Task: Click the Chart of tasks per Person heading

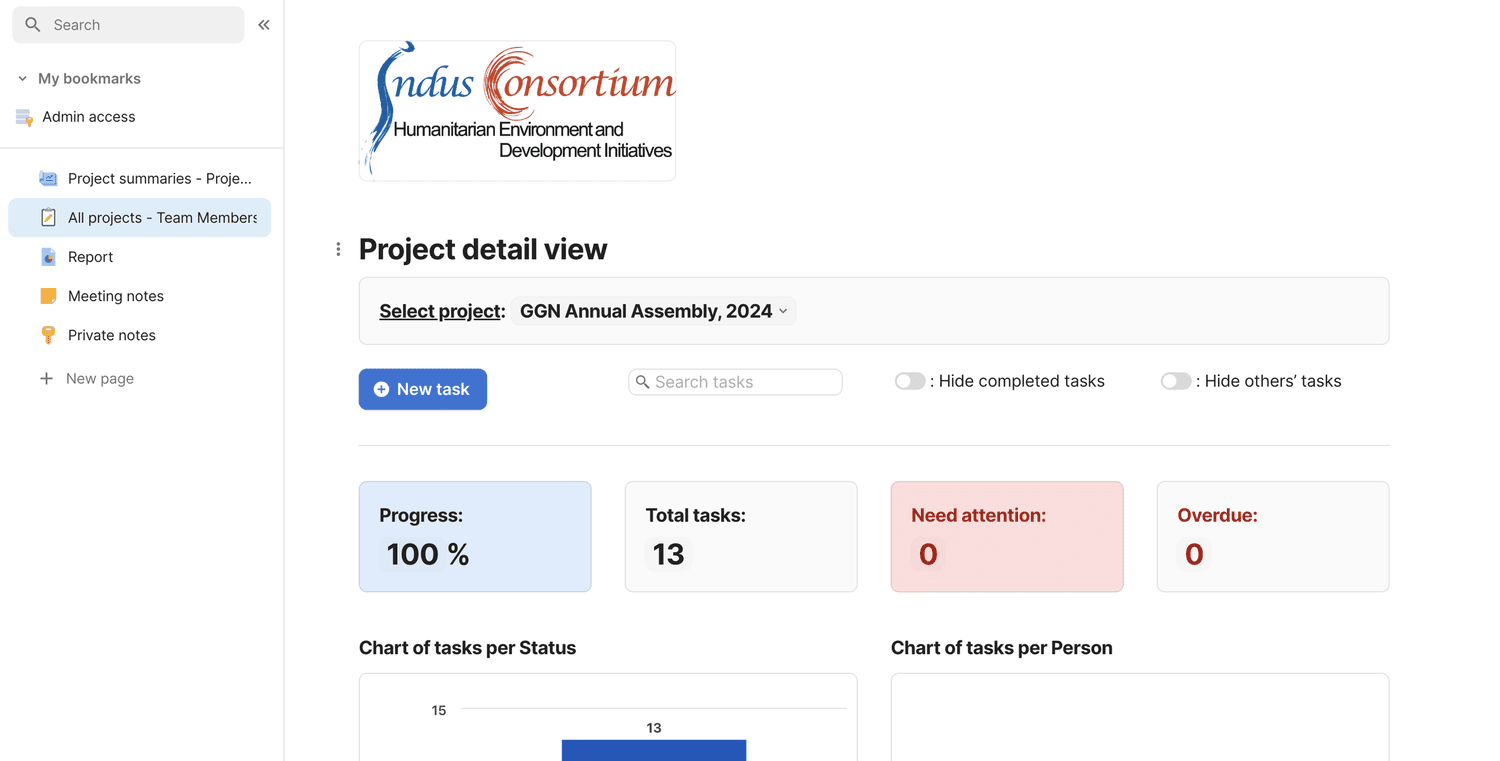Action: (x=1001, y=648)
